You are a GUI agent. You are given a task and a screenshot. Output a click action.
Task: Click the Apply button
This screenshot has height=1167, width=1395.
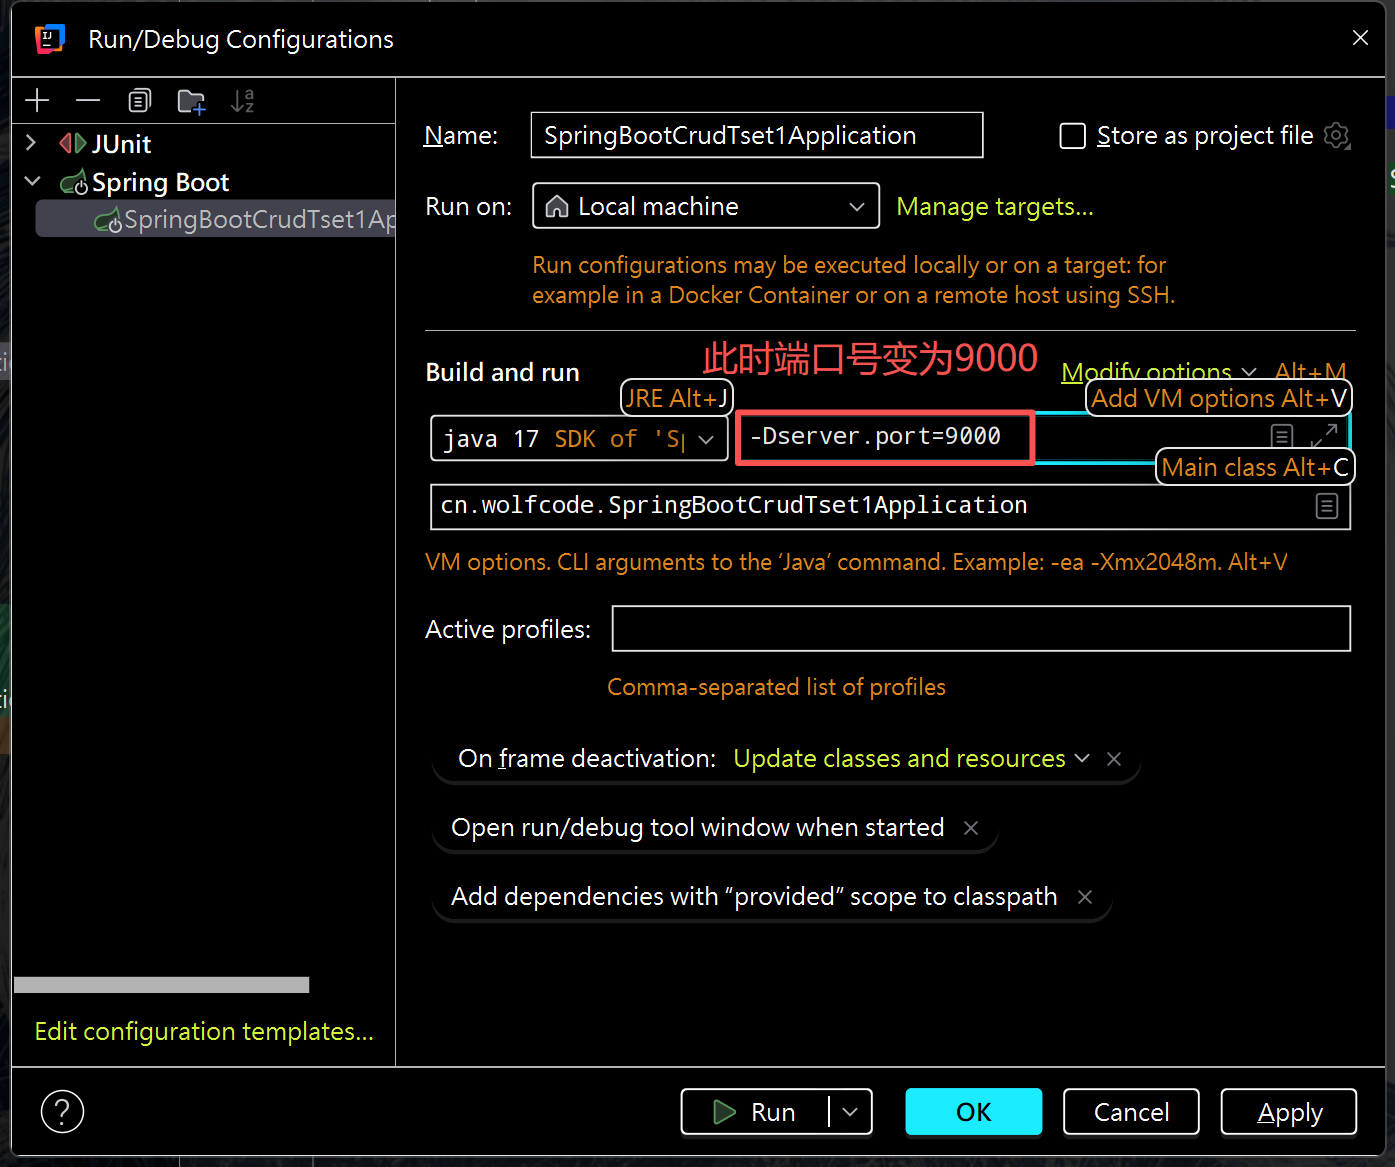pyautogui.click(x=1288, y=1111)
